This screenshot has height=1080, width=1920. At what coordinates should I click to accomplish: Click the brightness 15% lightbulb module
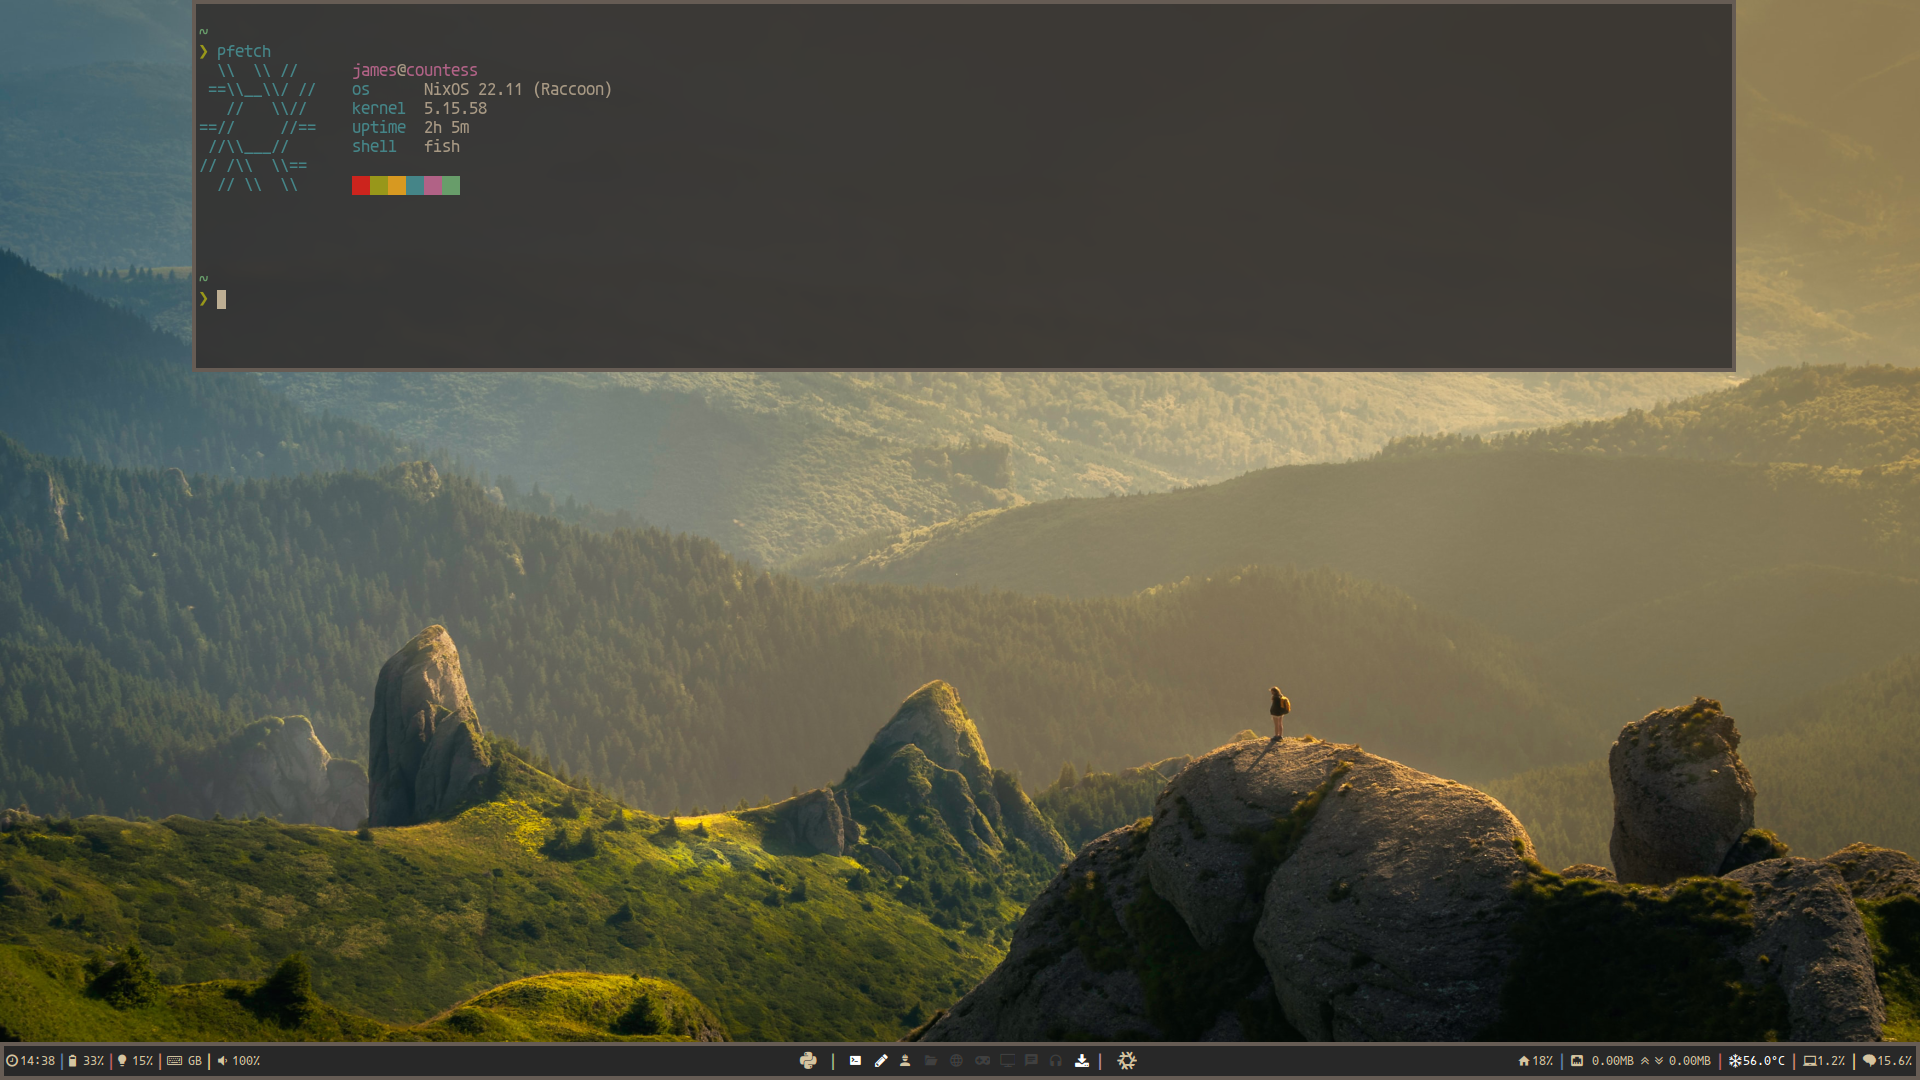135,1061
